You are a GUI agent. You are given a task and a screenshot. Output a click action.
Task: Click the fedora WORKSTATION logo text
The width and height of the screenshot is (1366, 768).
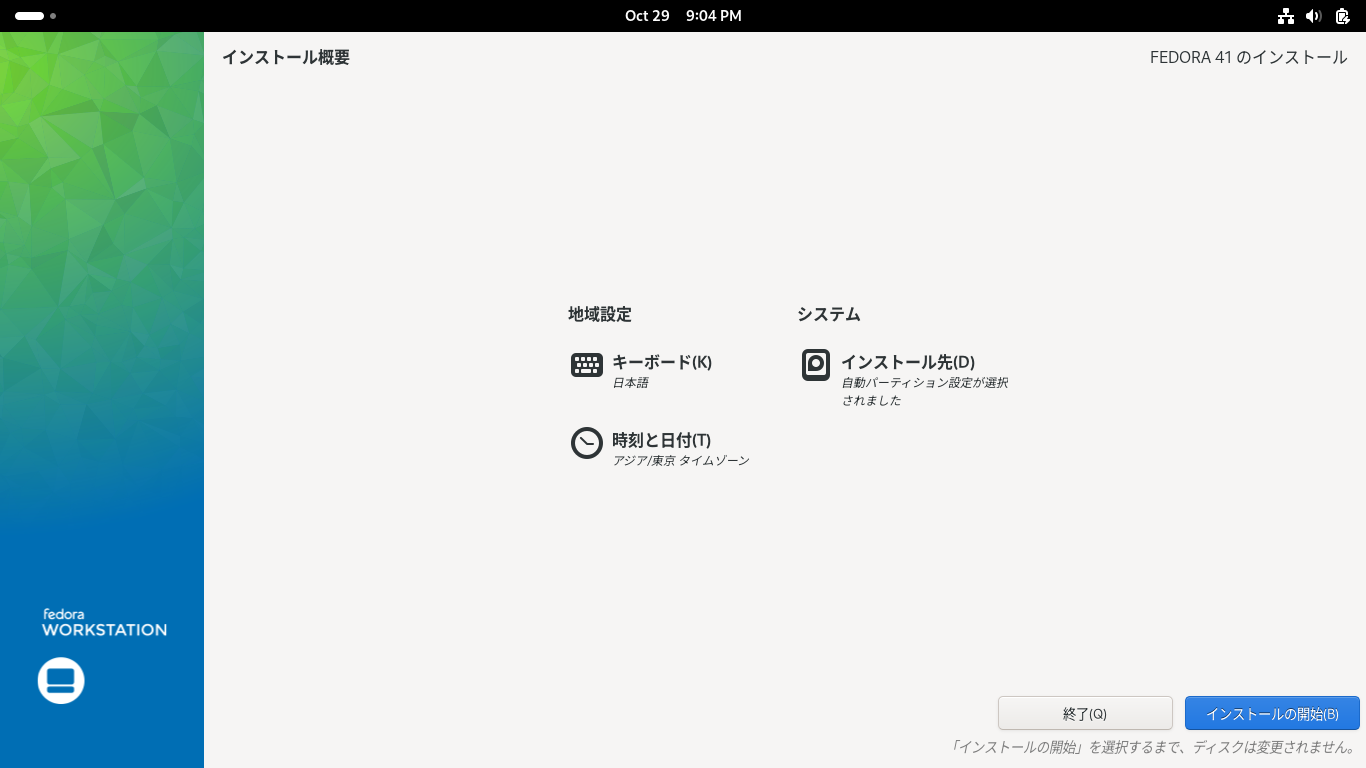(x=104, y=622)
